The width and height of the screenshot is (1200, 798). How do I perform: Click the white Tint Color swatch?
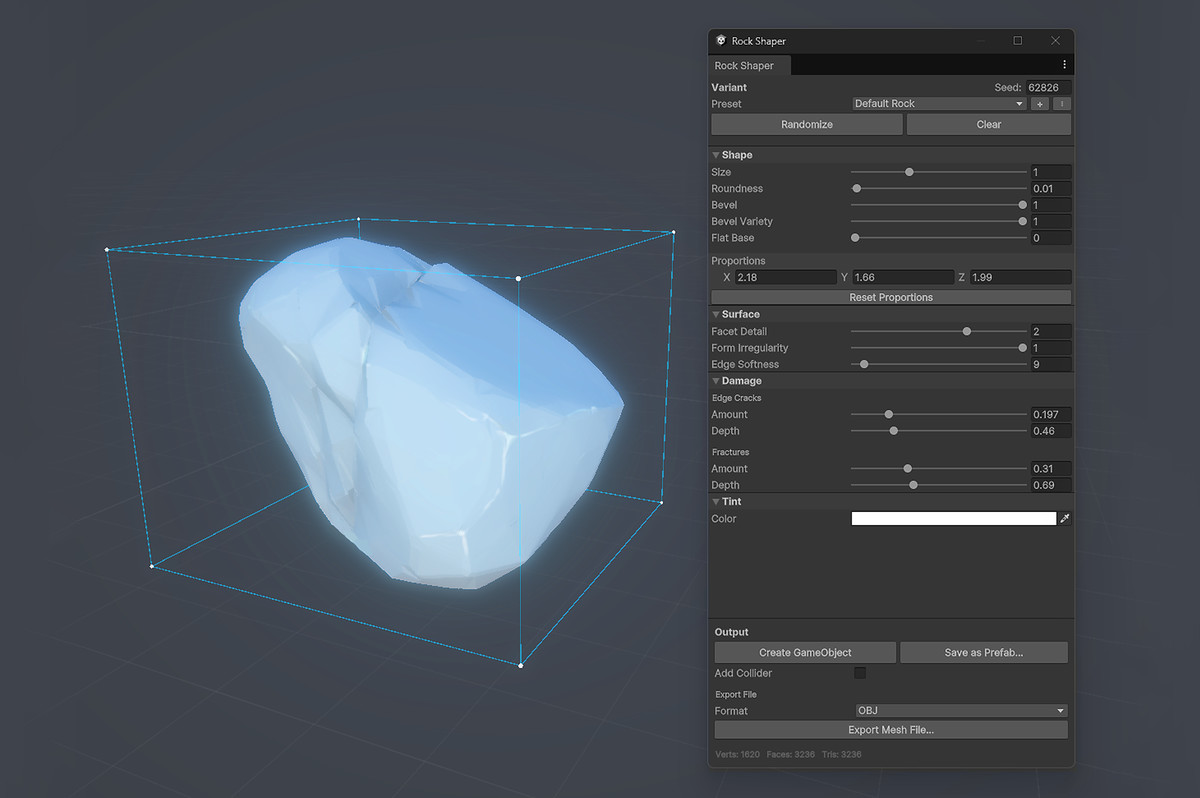pos(954,519)
